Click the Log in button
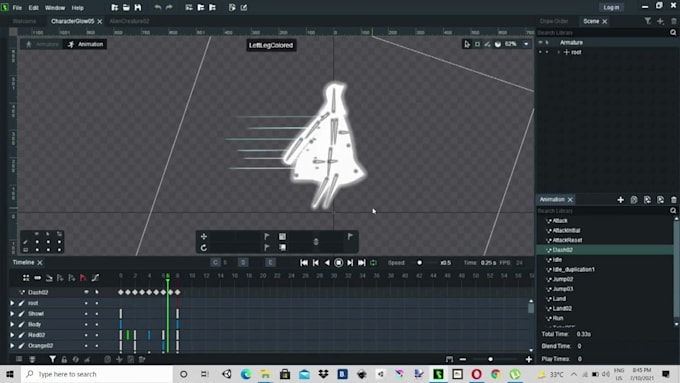 (x=611, y=7)
